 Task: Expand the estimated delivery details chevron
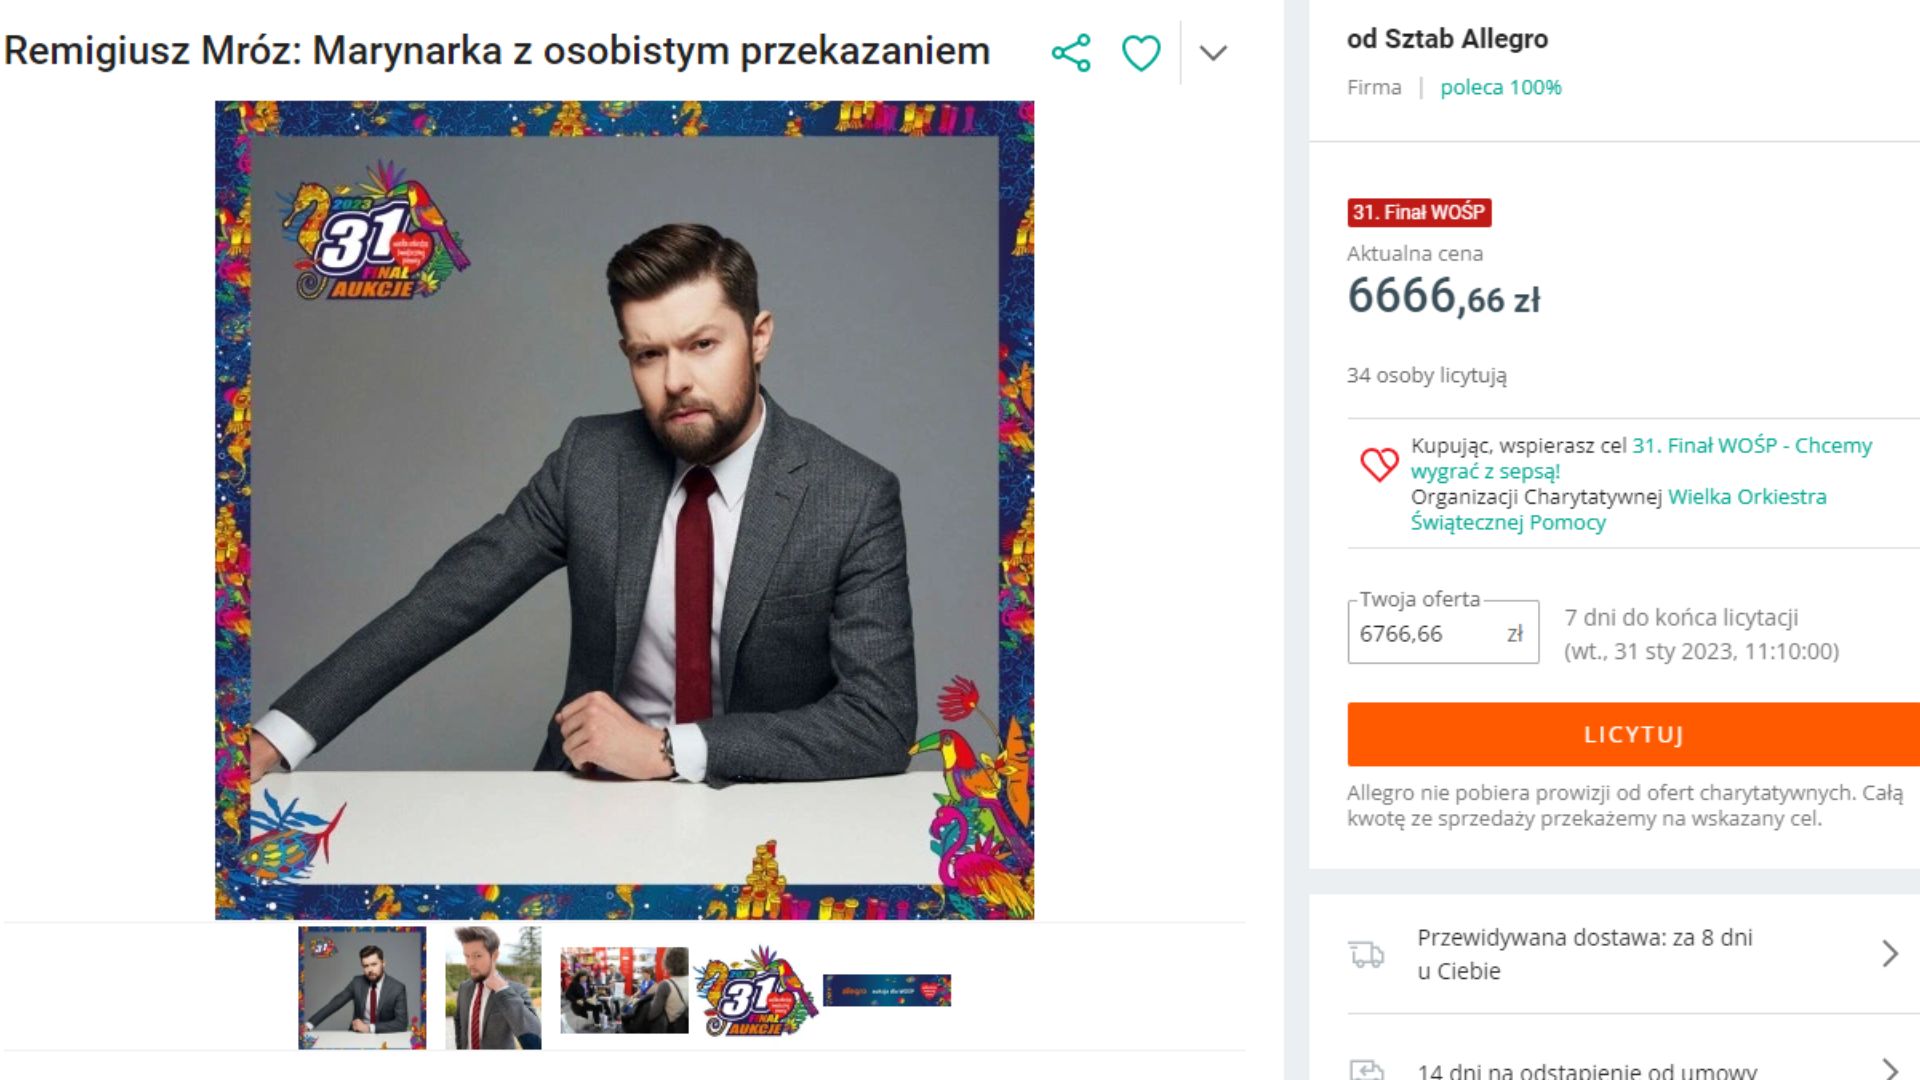click(x=1889, y=954)
